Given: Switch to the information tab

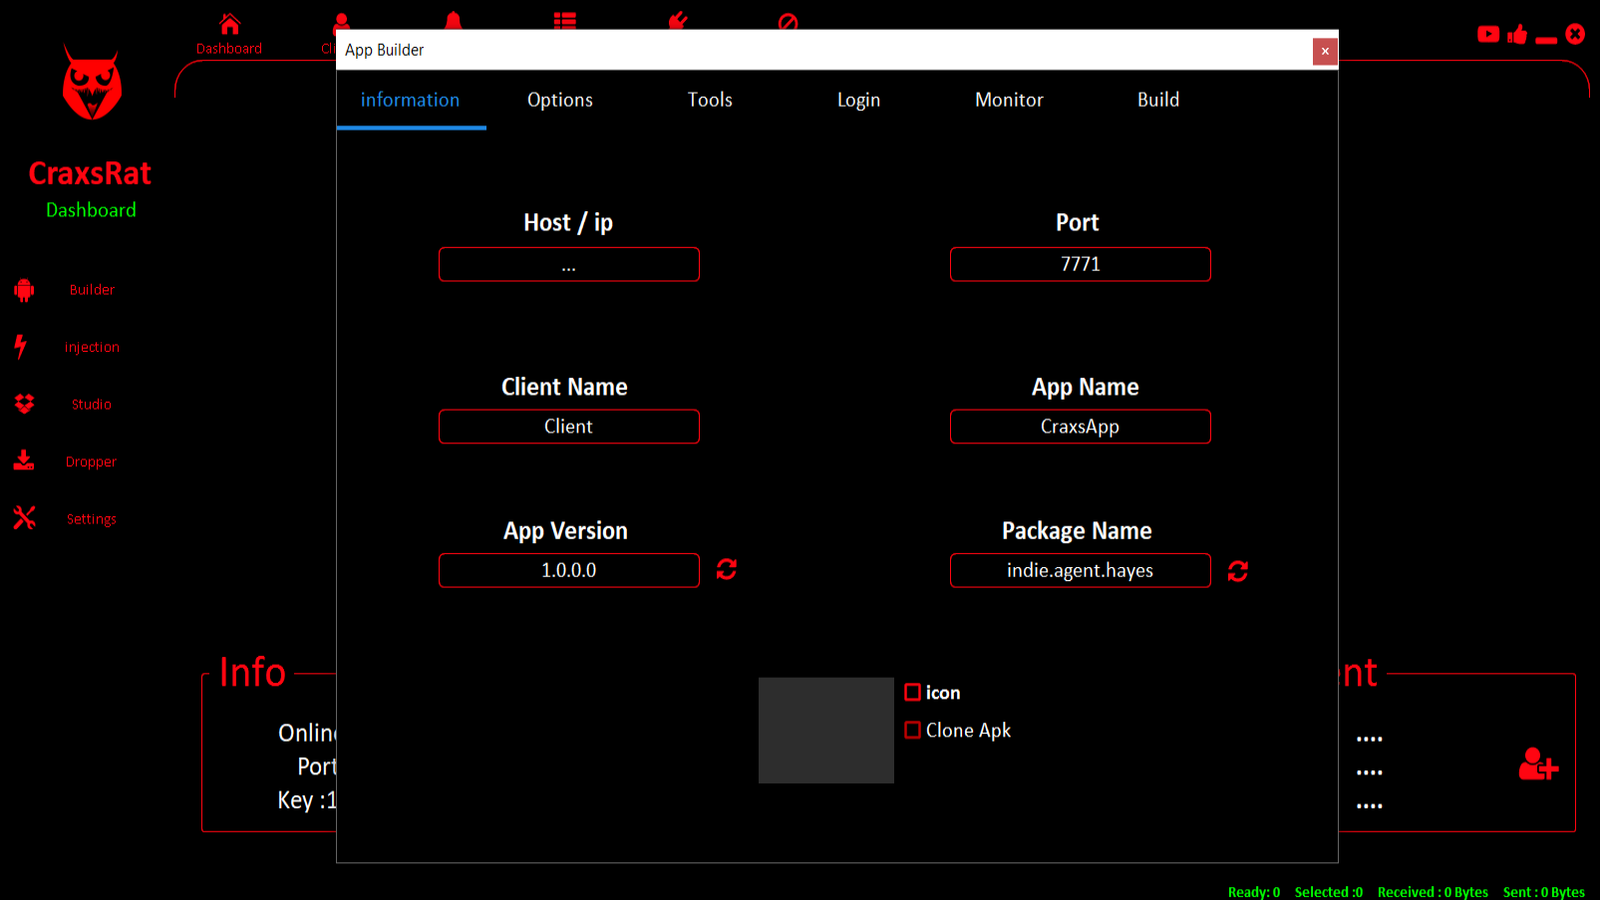Looking at the screenshot, I should pos(410,100).
